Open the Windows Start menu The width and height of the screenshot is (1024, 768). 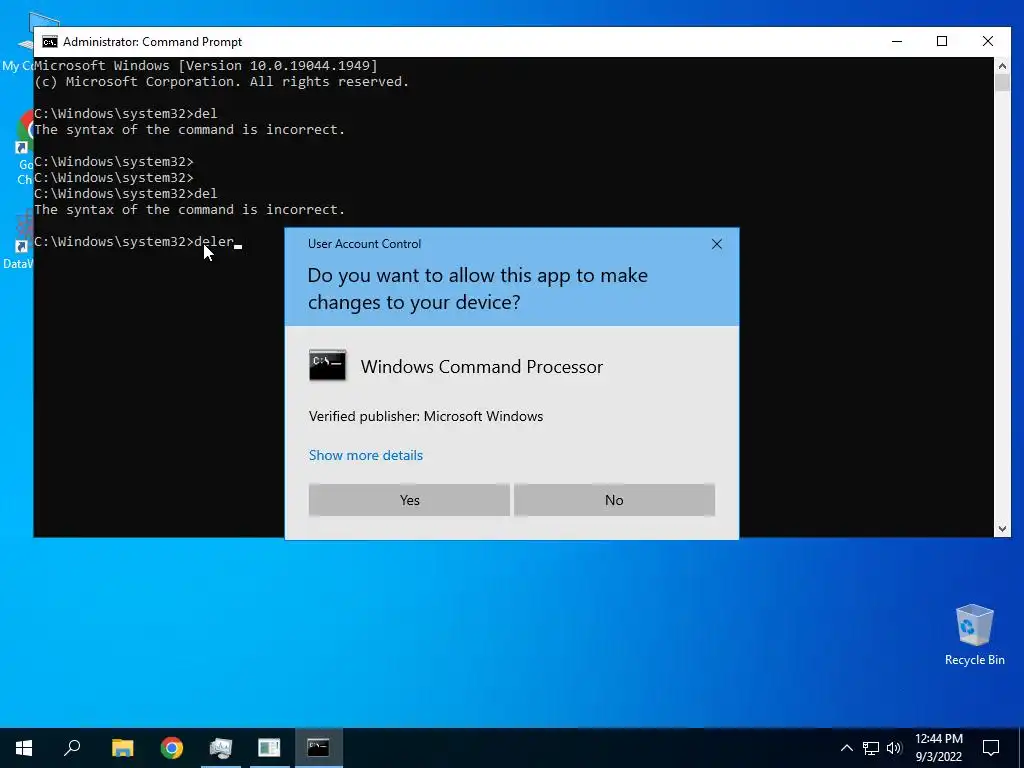(x=24, y=748)
